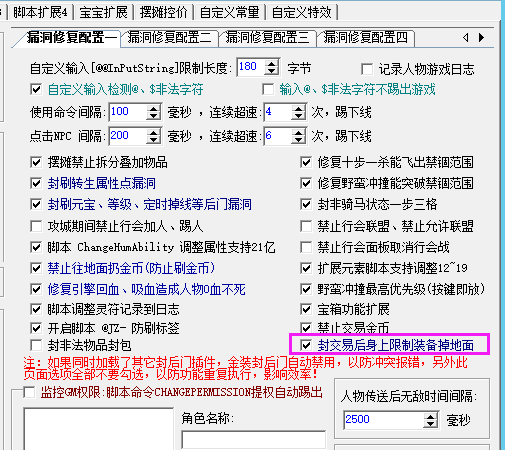
Task: Open the 摆摊控价 tab
Action: 163,13
